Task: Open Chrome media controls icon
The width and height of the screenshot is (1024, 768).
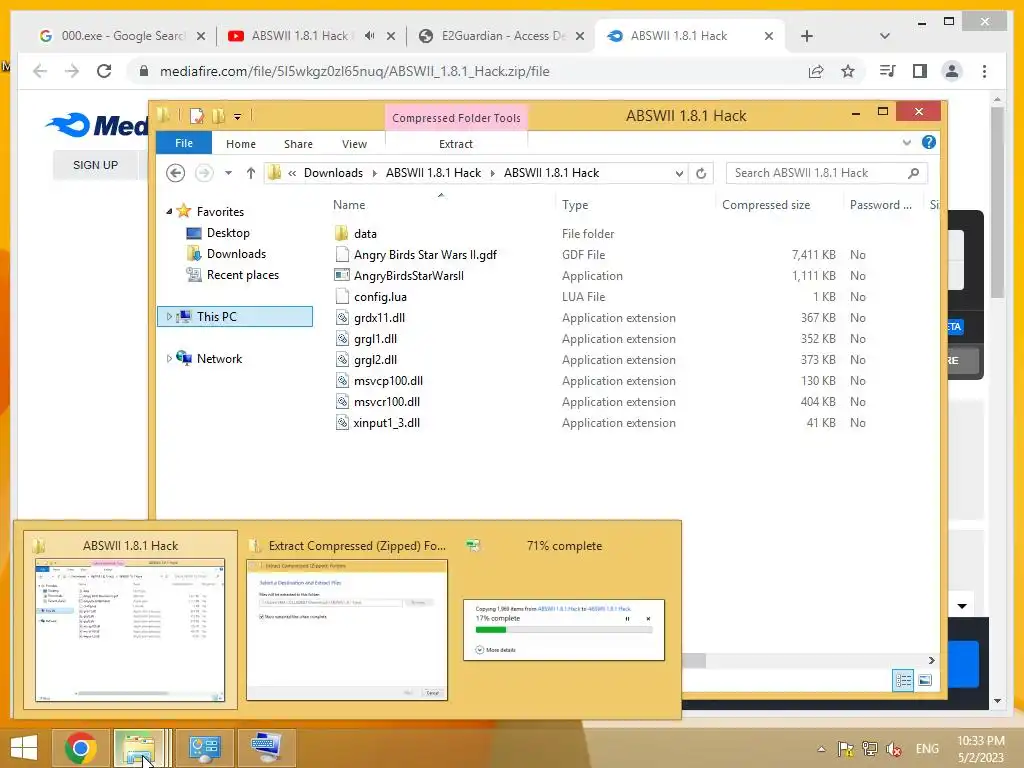Action: pos(887,71)
